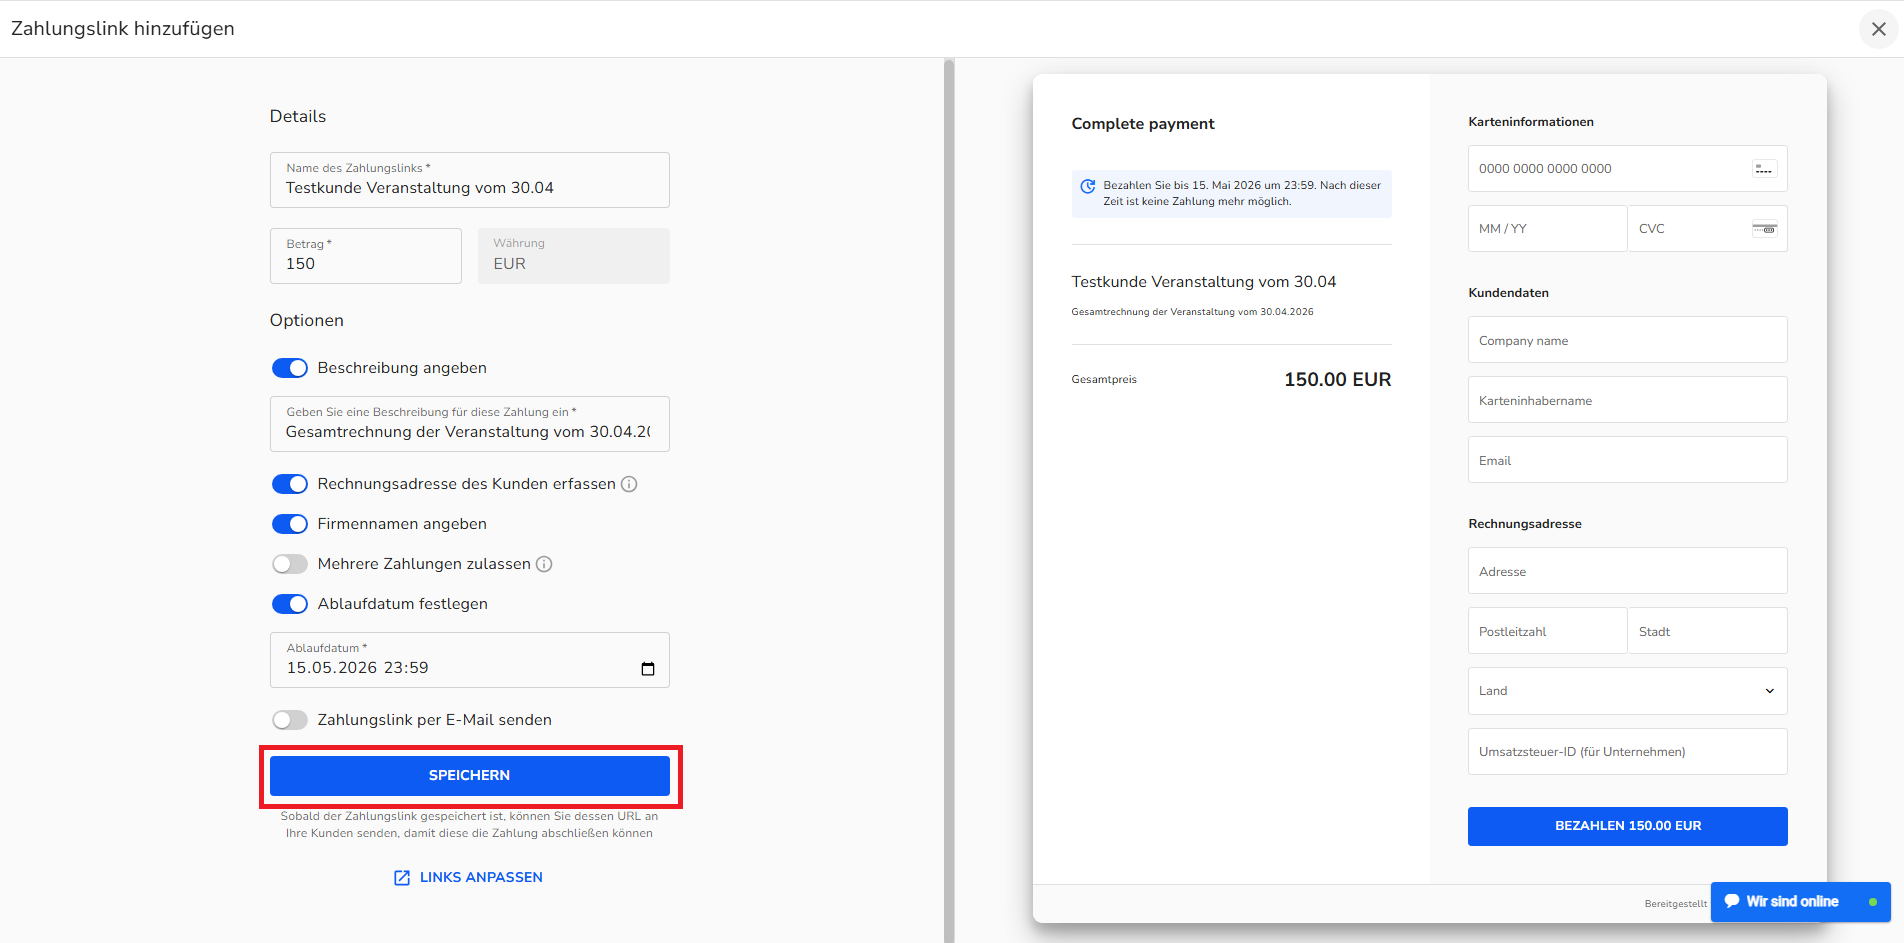1904x943 pixels.
Task: Click the Karteninhabername field
Action: (x=1627, y=400)
